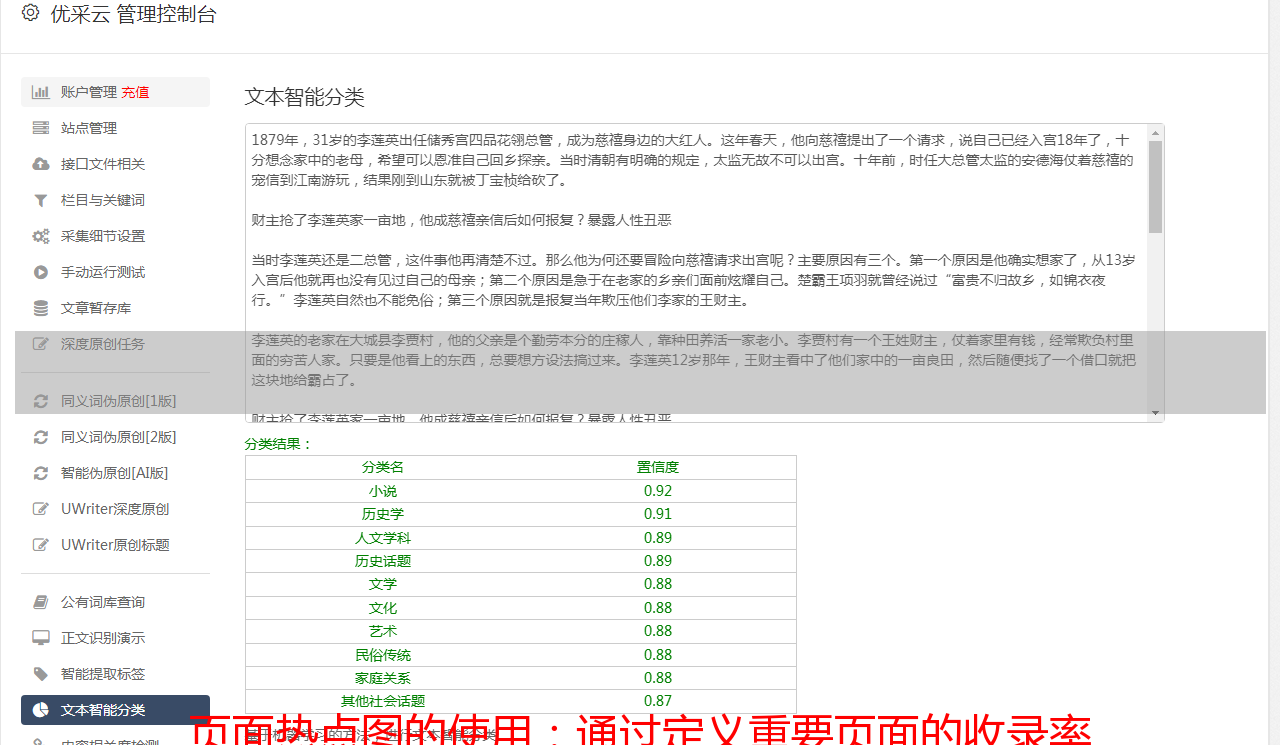The width and height of the screenshot is (1280, 745).
Task: Click the 民俗传统 category cell
Action: 383,655
